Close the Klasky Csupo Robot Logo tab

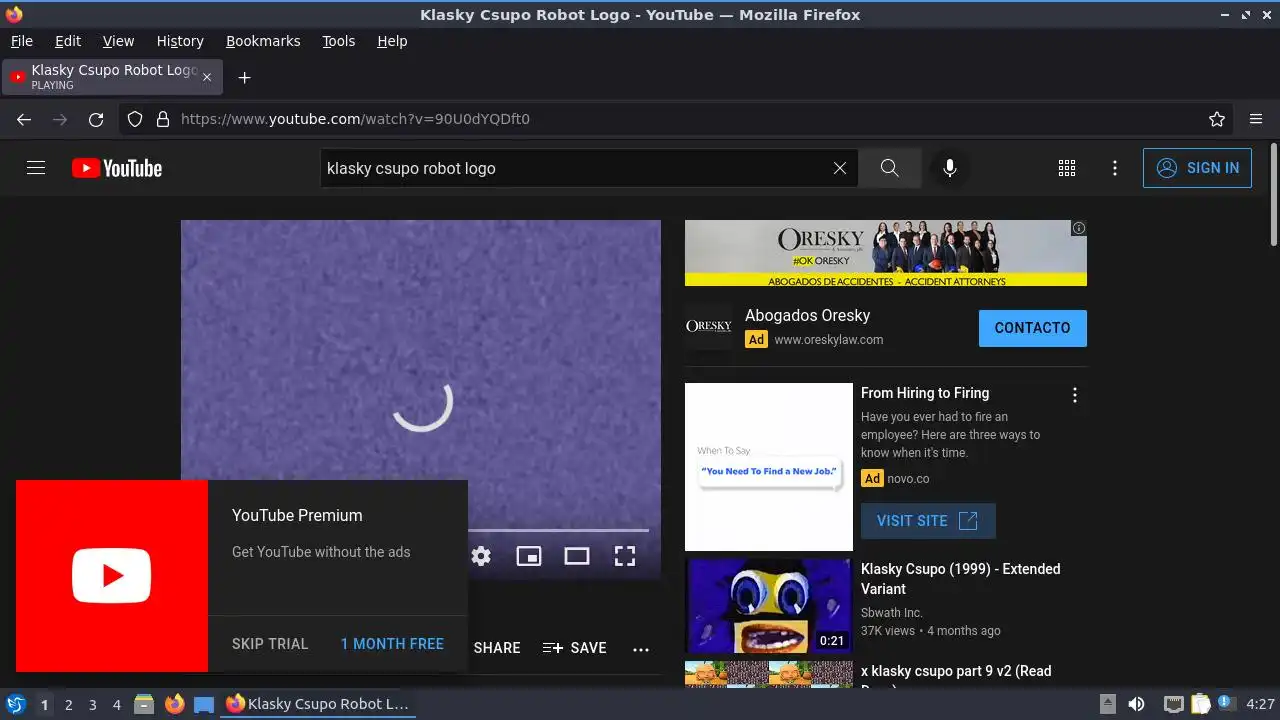(x=207, y=77)
